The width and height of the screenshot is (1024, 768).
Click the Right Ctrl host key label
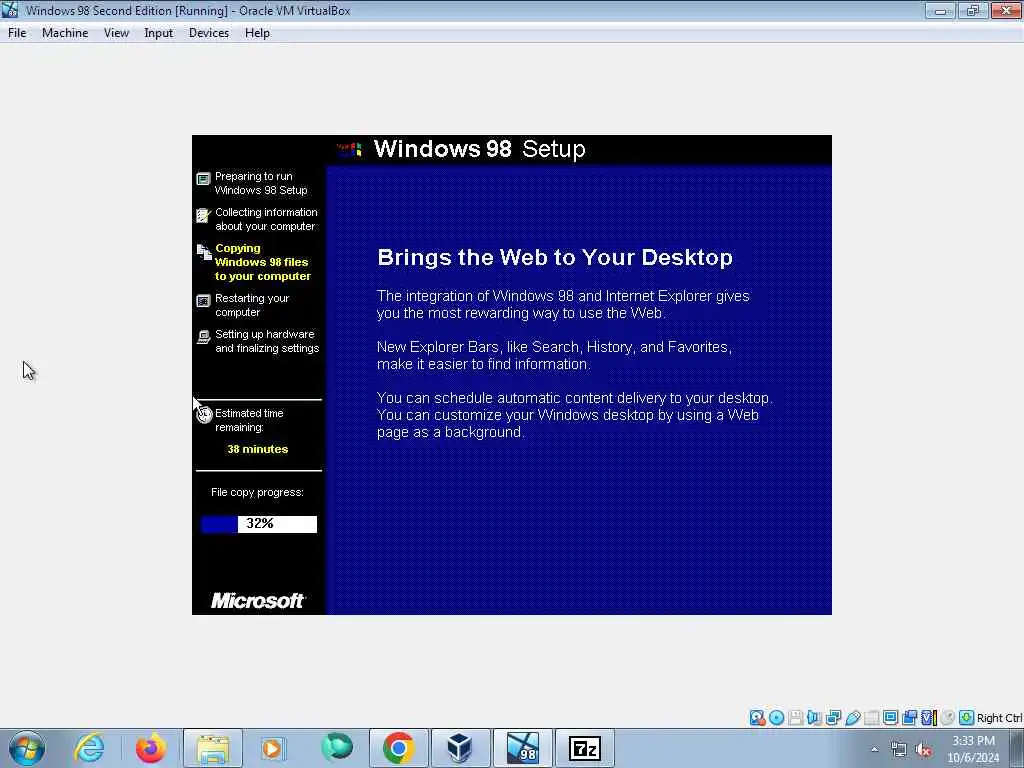coord(1000,718)
